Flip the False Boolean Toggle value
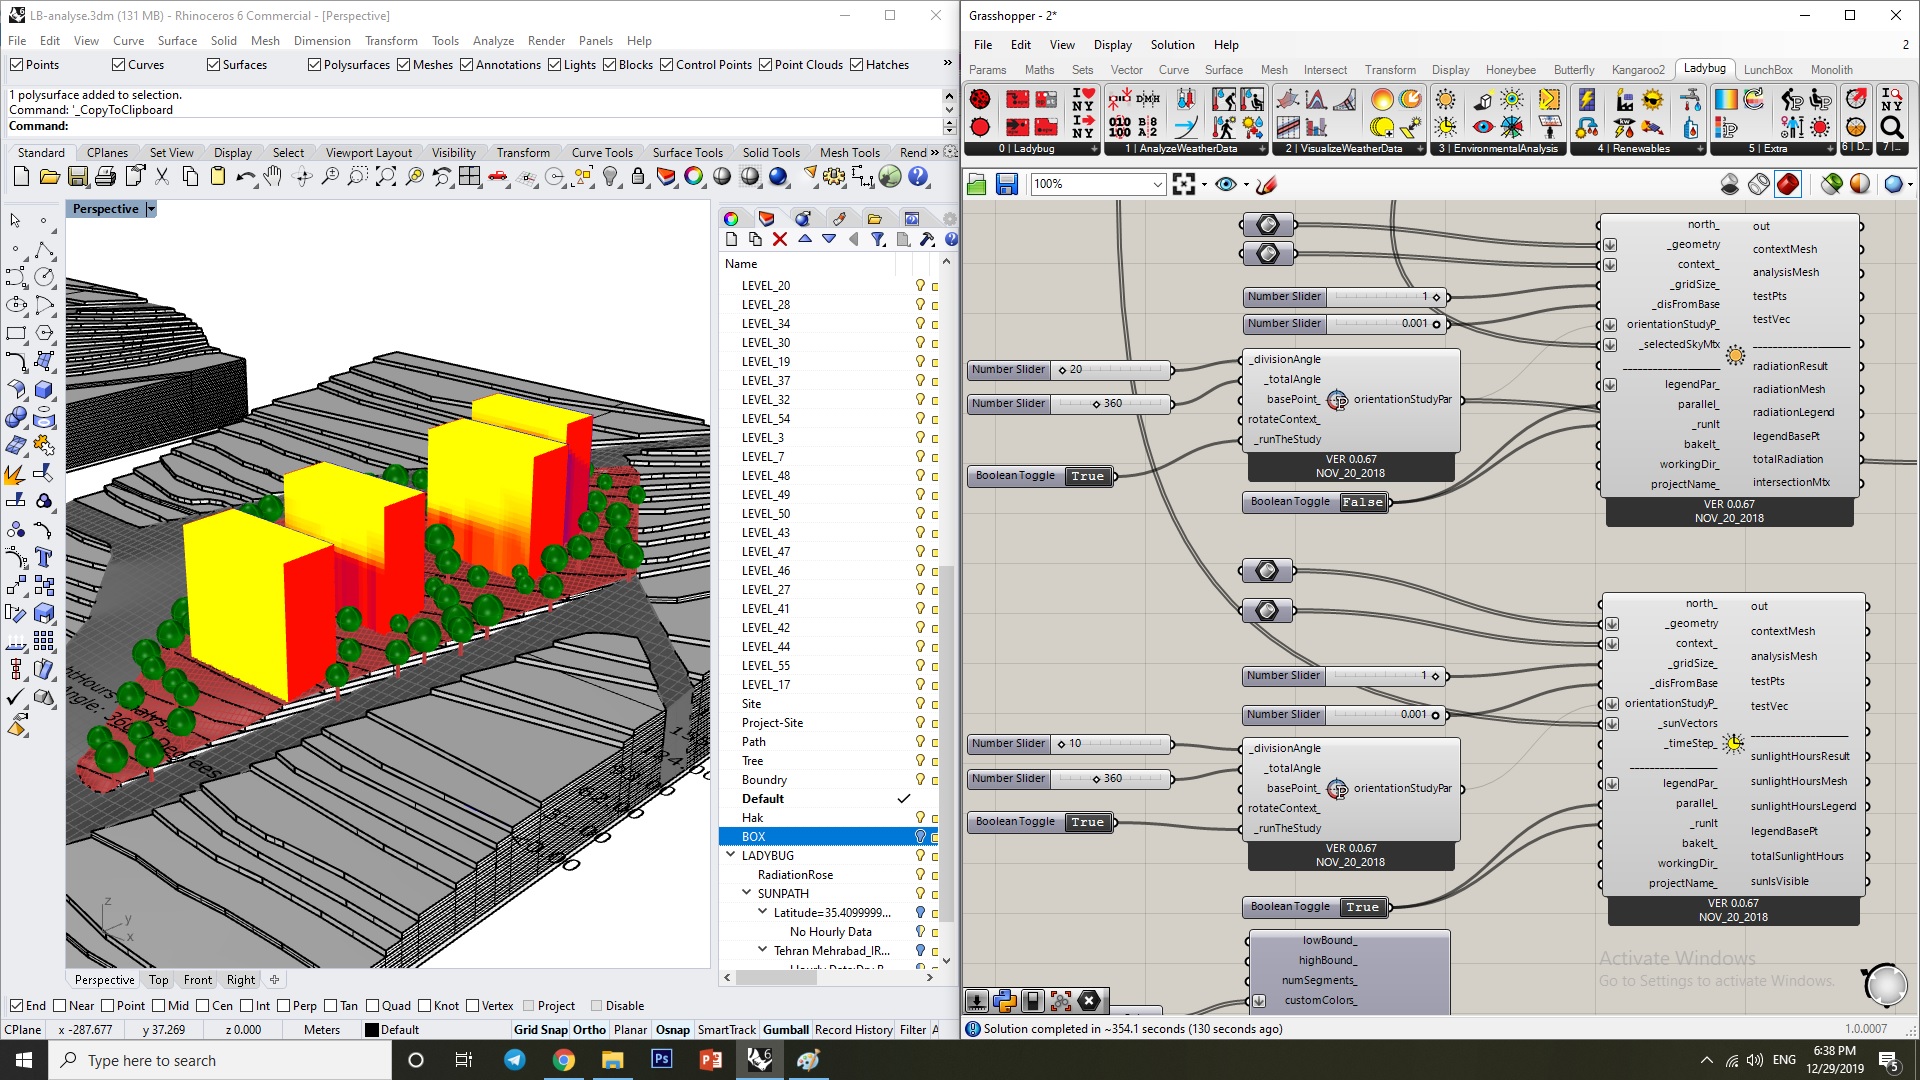The height and width of the screenshot is (1080, 1920). 1362,502
